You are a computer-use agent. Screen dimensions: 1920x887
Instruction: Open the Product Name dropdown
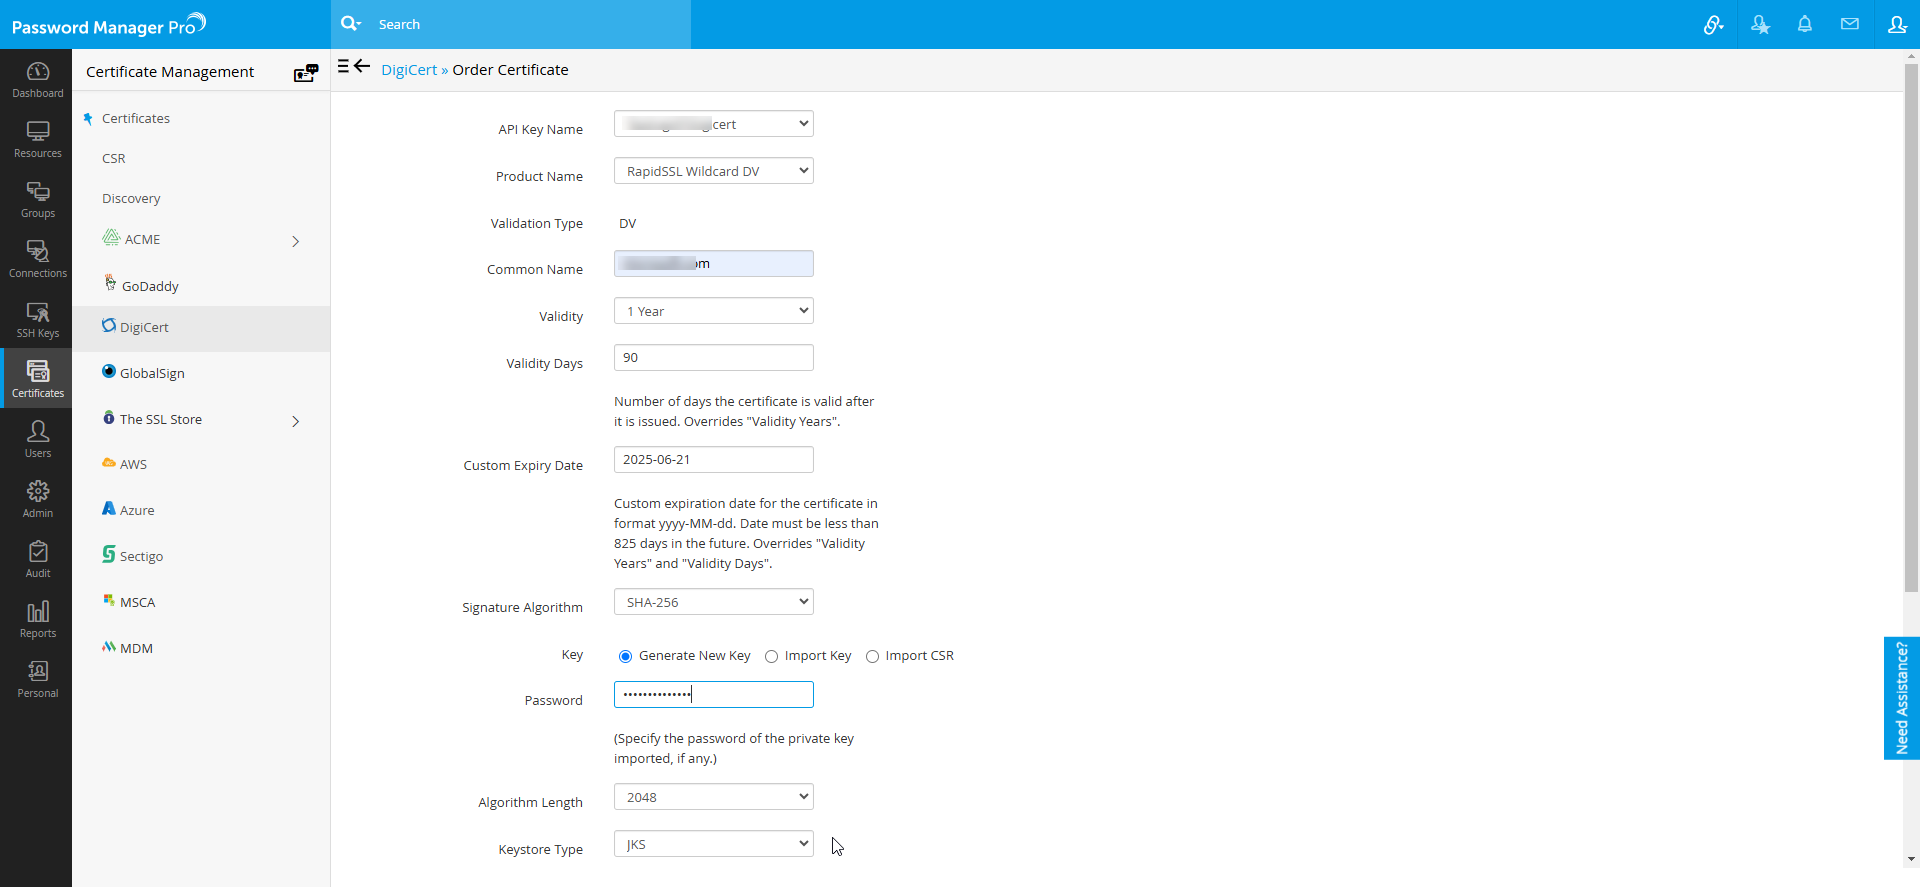point(713,171)
